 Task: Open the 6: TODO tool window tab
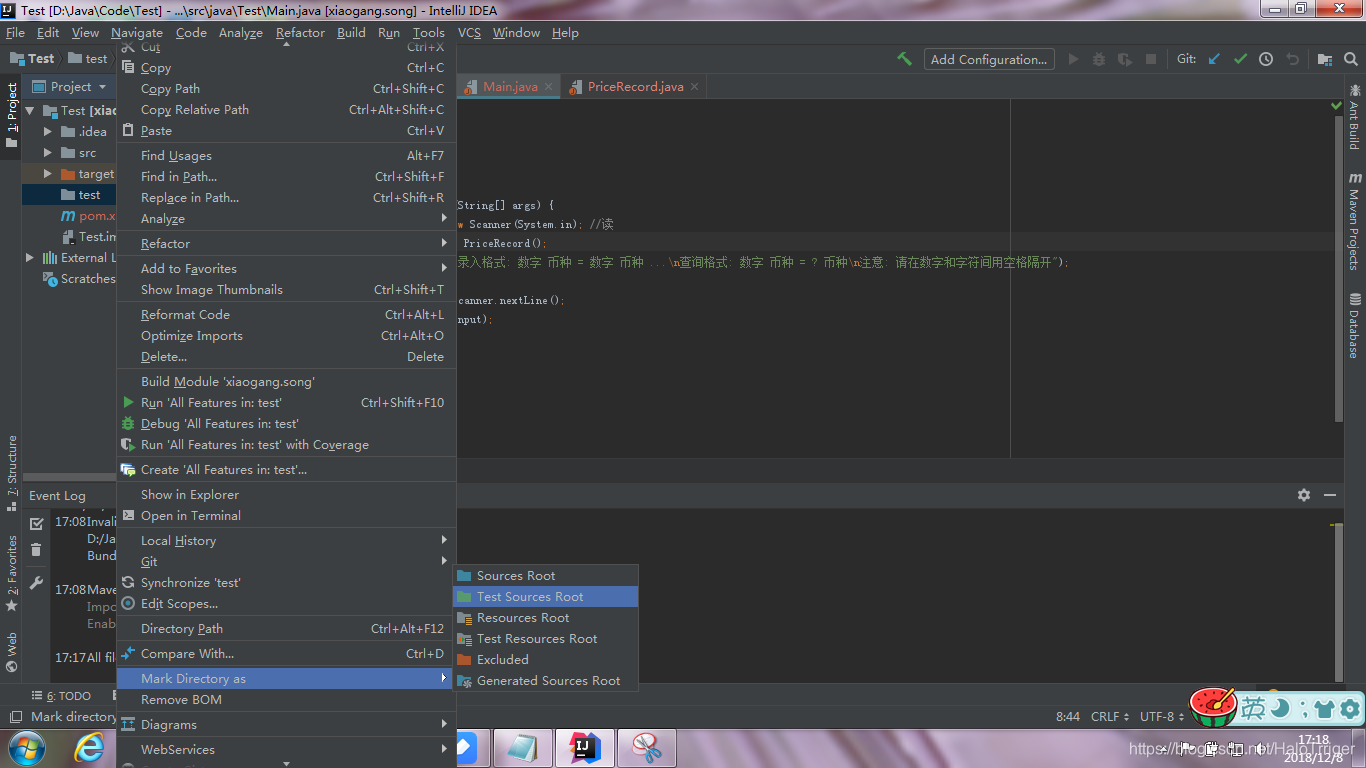(x=61, y=696)
